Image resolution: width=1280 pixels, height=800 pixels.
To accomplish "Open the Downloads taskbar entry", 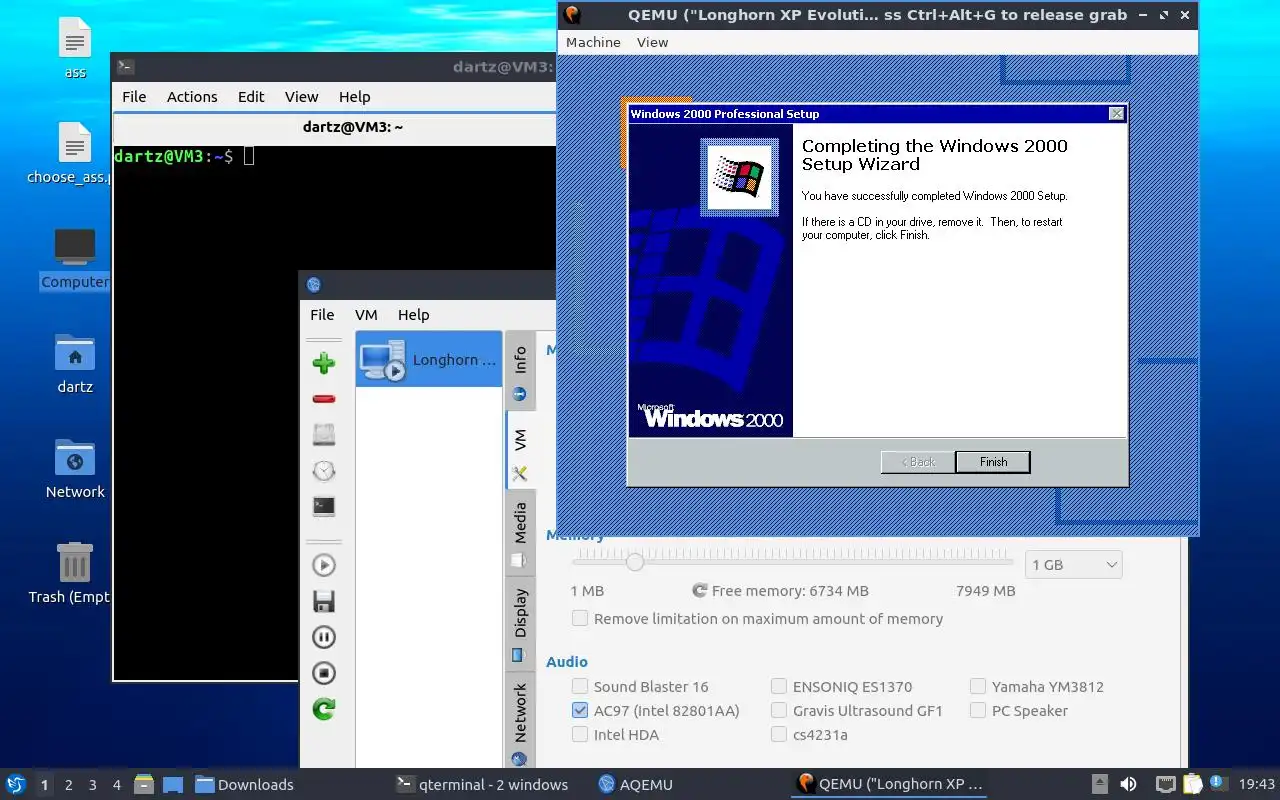I will pyautogui.click(x=245, y=784).
